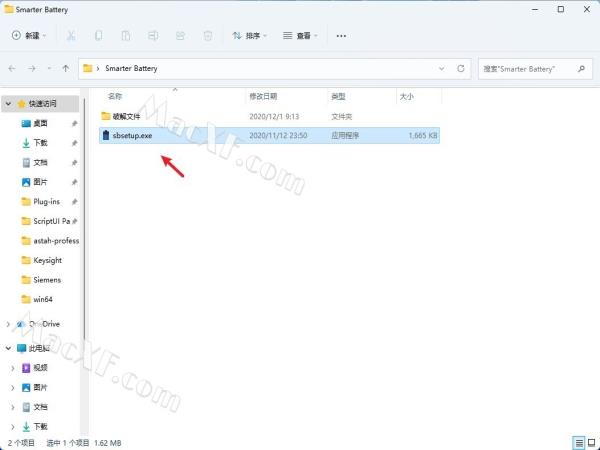Viewport: 600px width, 450px height.
Task: Click the search magnifier icon
Action: [x=582, y=69]
